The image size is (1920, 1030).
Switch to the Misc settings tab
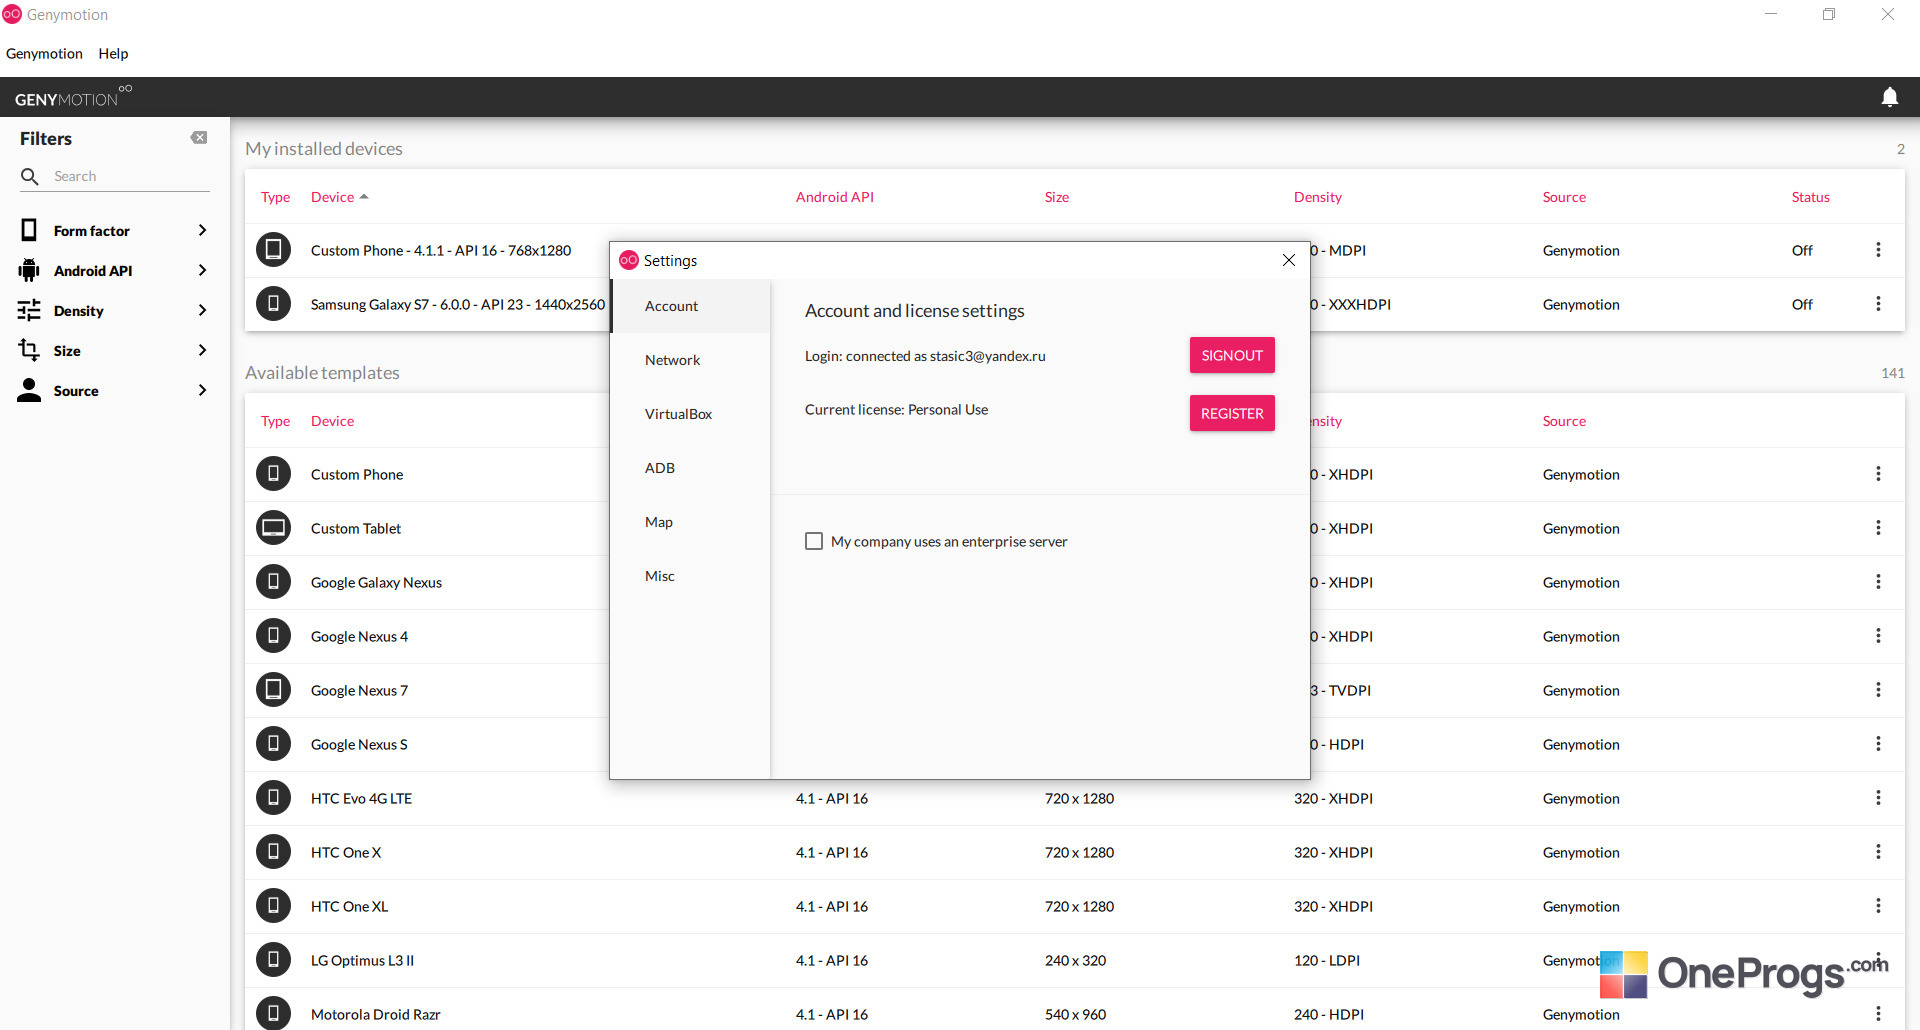[x=691, y=576]
